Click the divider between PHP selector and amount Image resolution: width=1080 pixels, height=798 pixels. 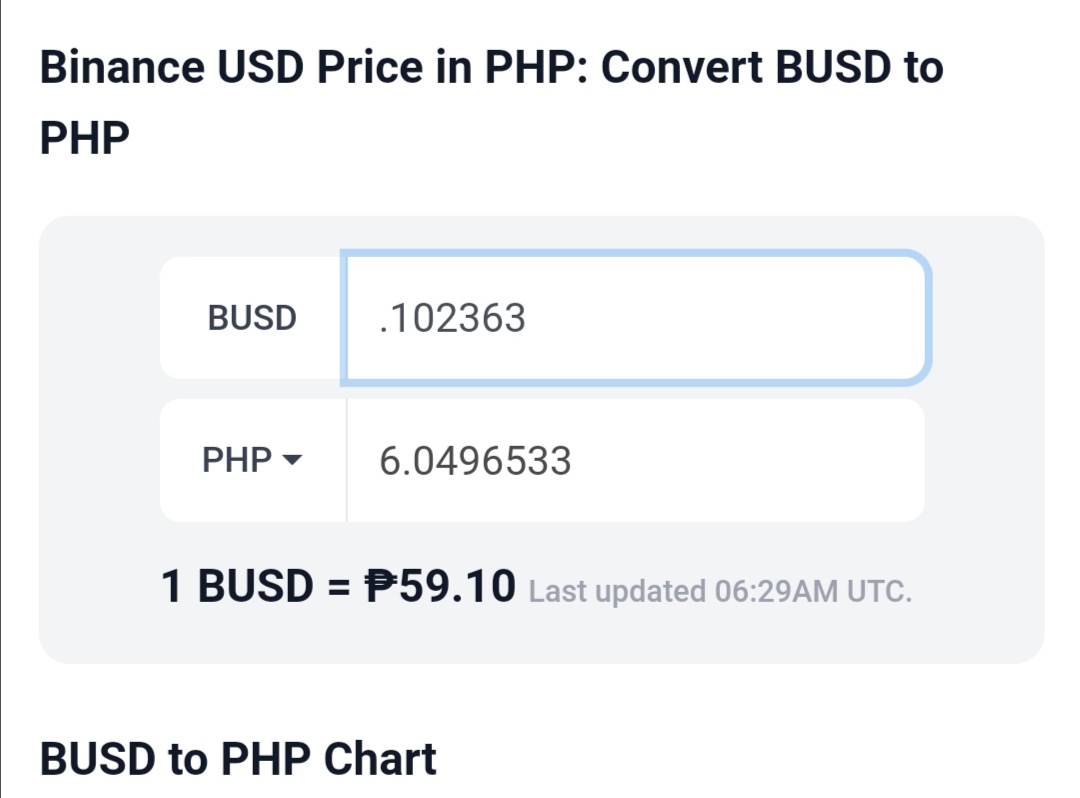(x=346, y=460)
